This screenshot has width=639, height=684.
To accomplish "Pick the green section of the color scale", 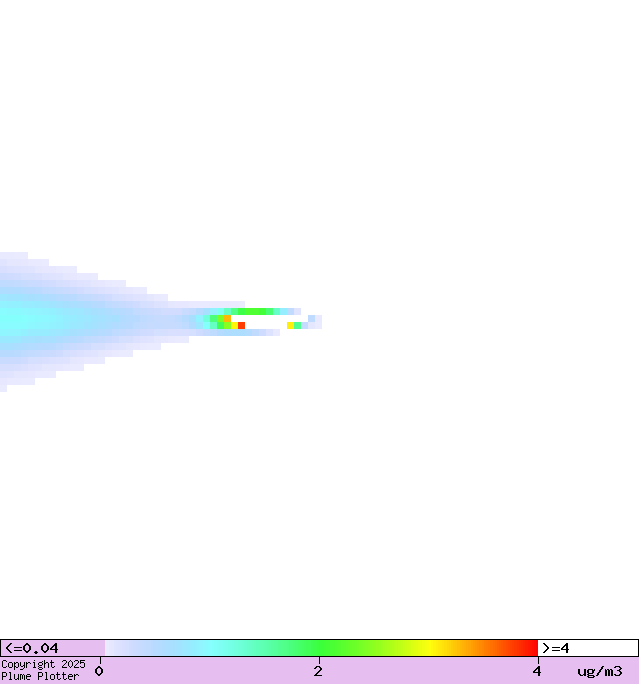I will click(x=320, y=648).
